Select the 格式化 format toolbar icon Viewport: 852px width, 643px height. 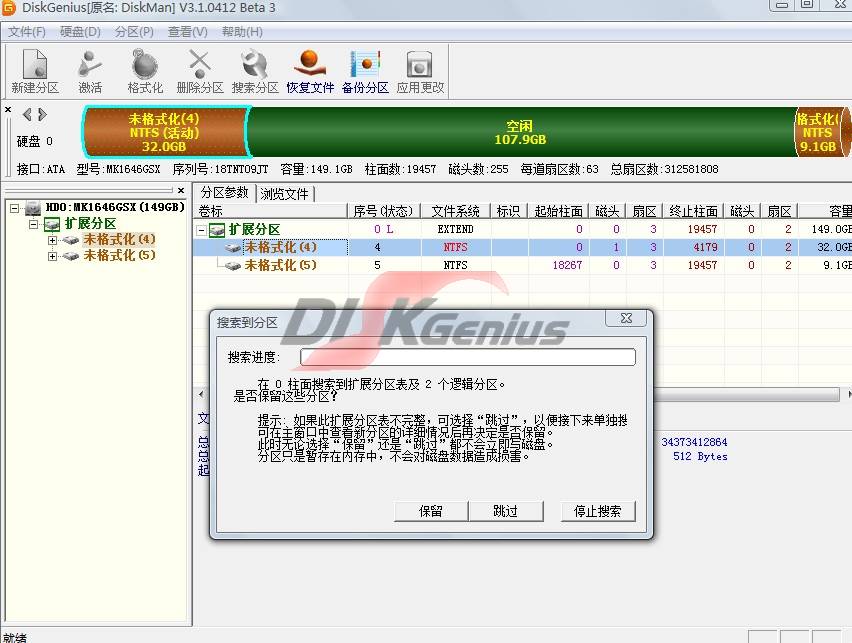coord(145,71)
